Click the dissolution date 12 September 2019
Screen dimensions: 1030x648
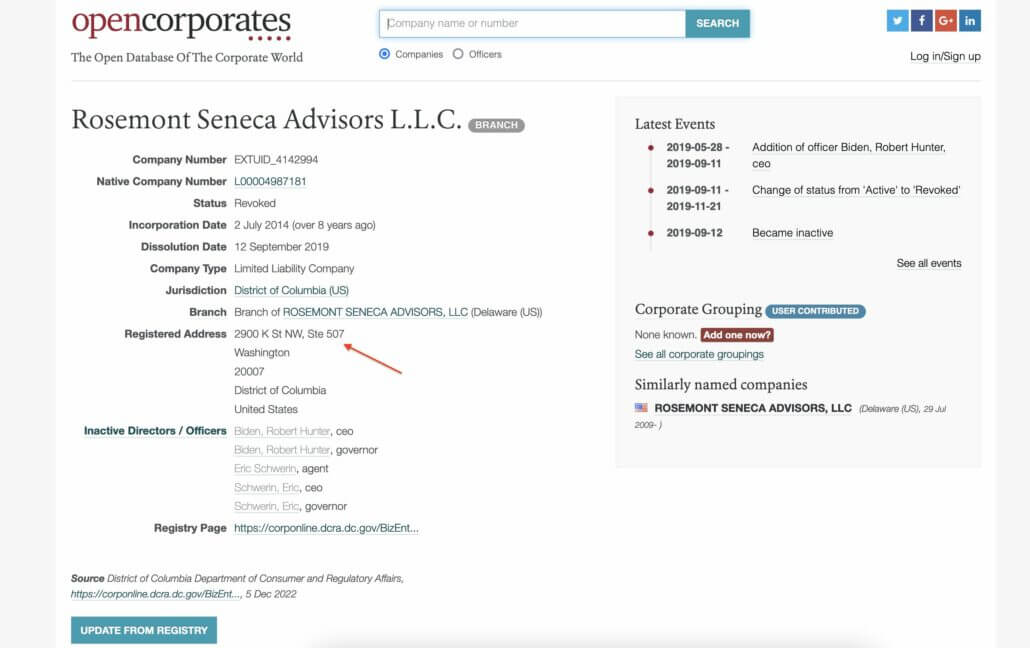tap(281, 246)
